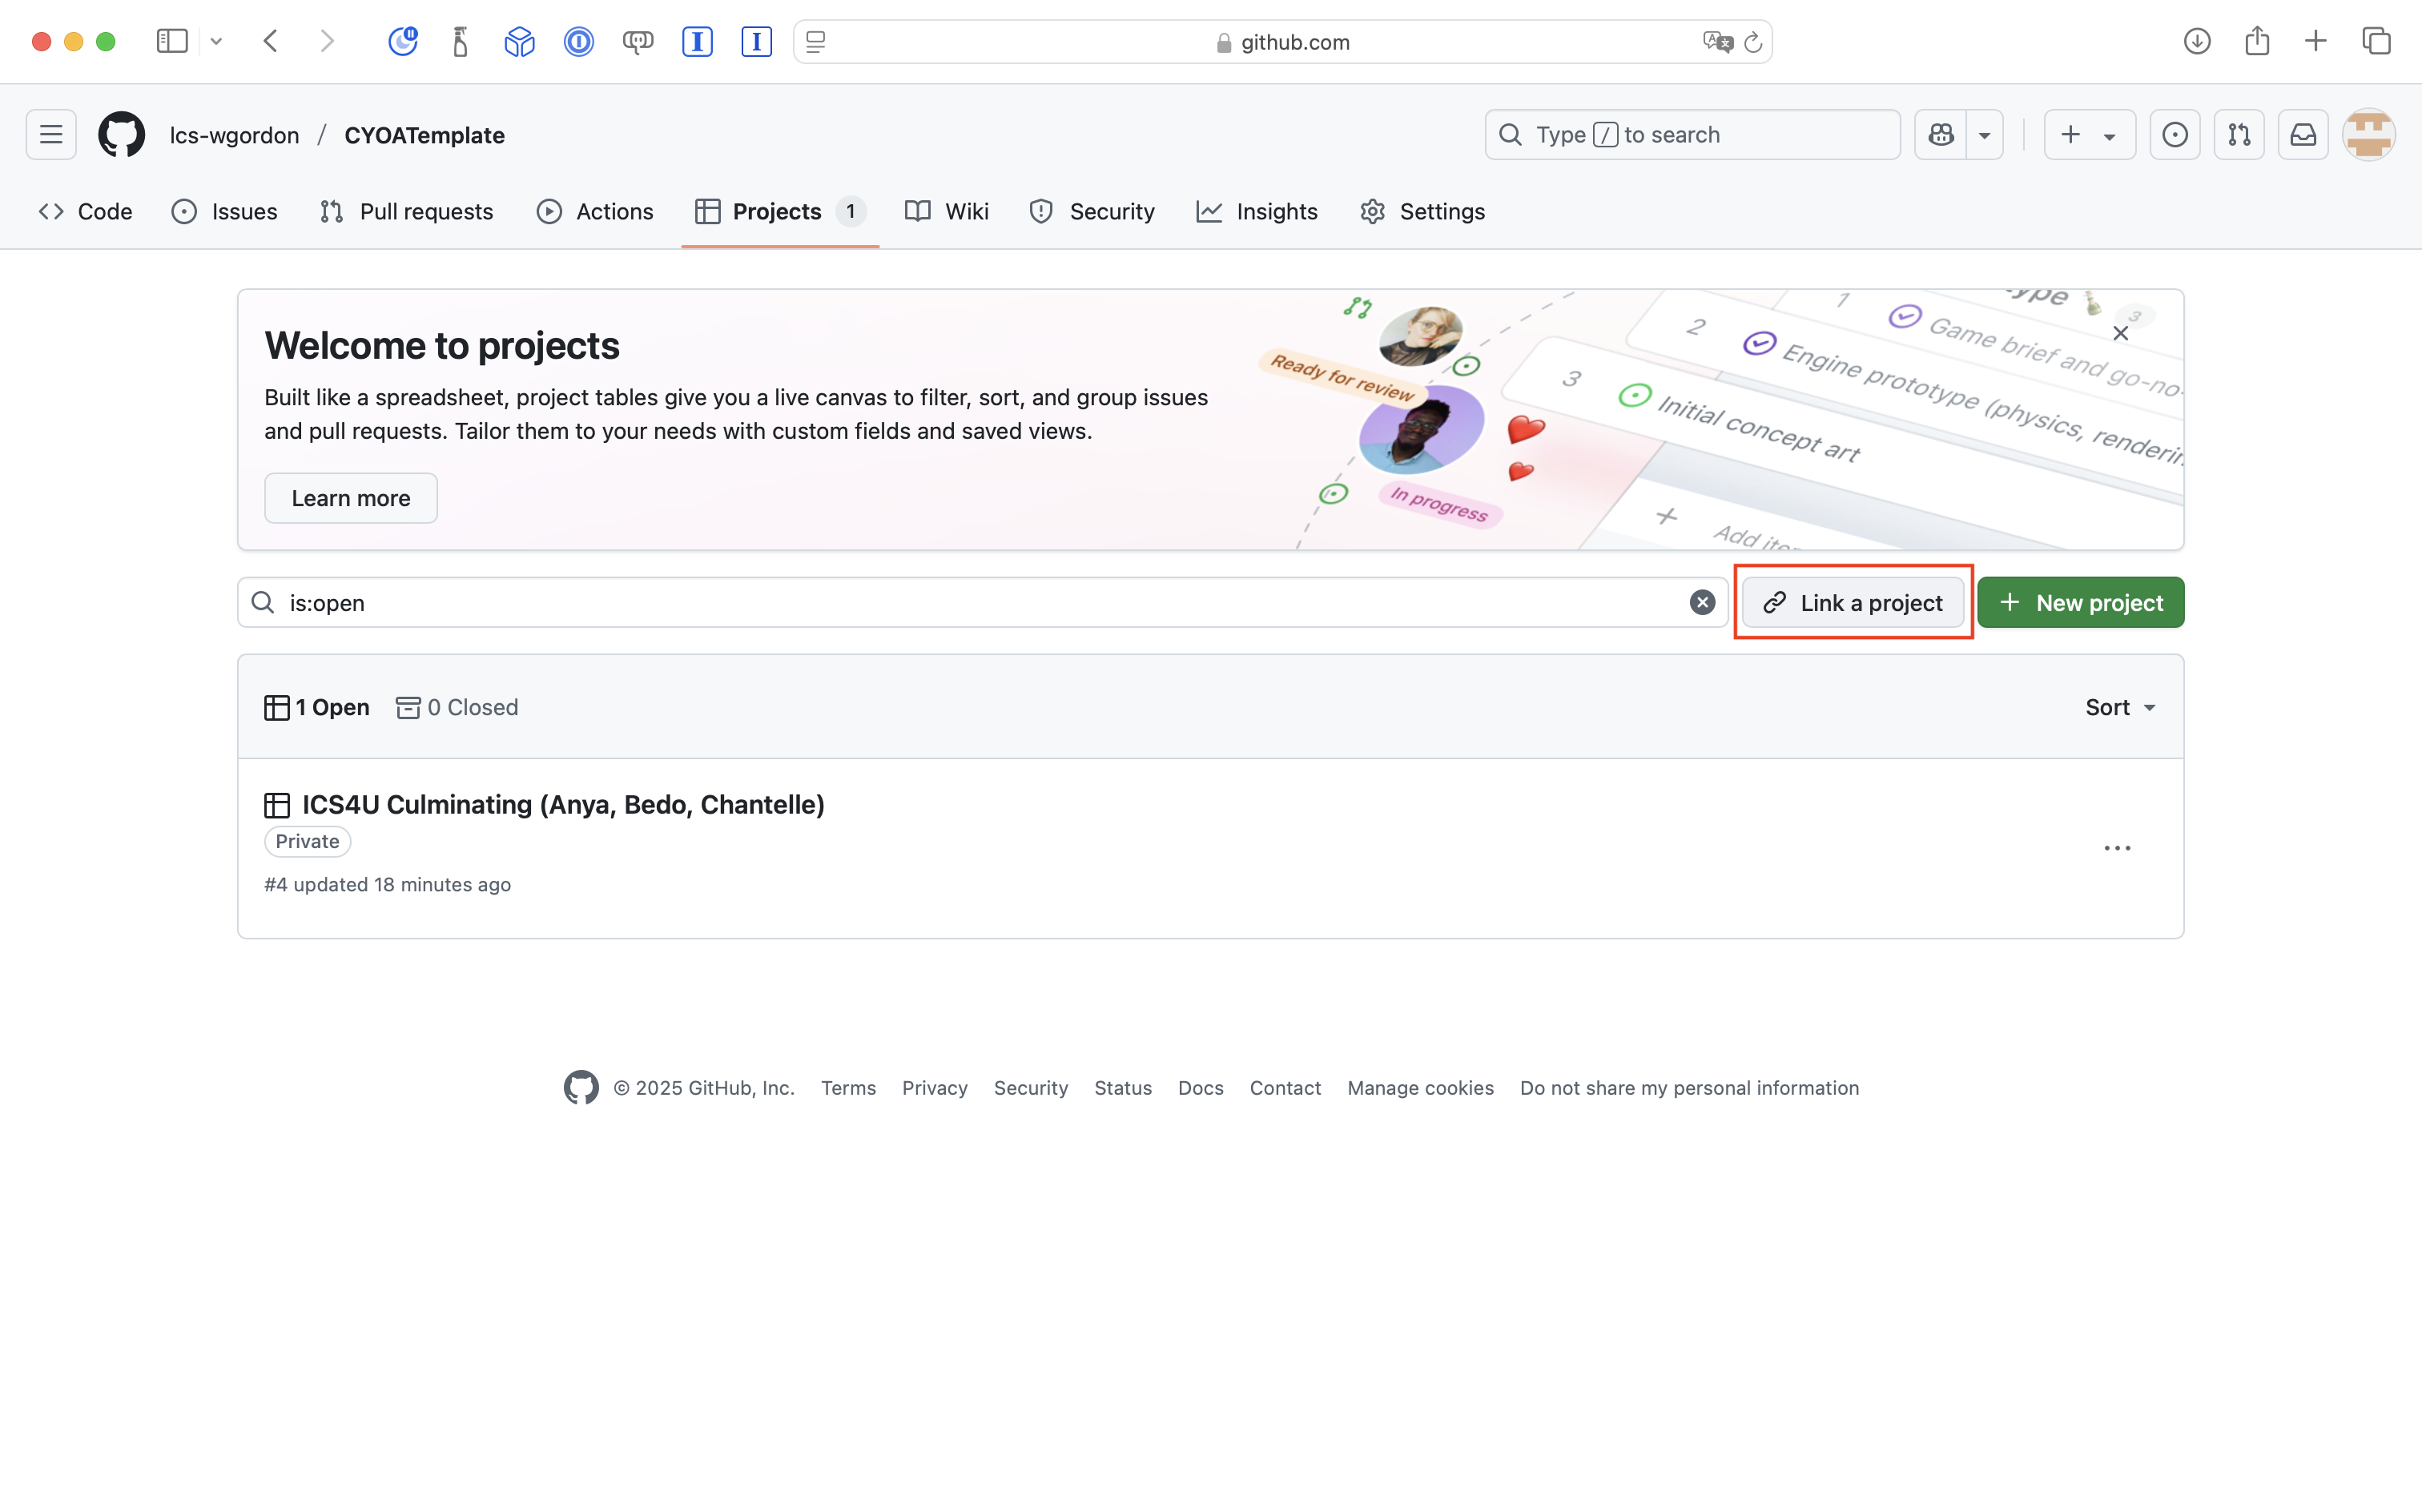Open the GitHub hamburger navigation menu
This screenshot has width=2422, height=1512.
tap(51, 135)
